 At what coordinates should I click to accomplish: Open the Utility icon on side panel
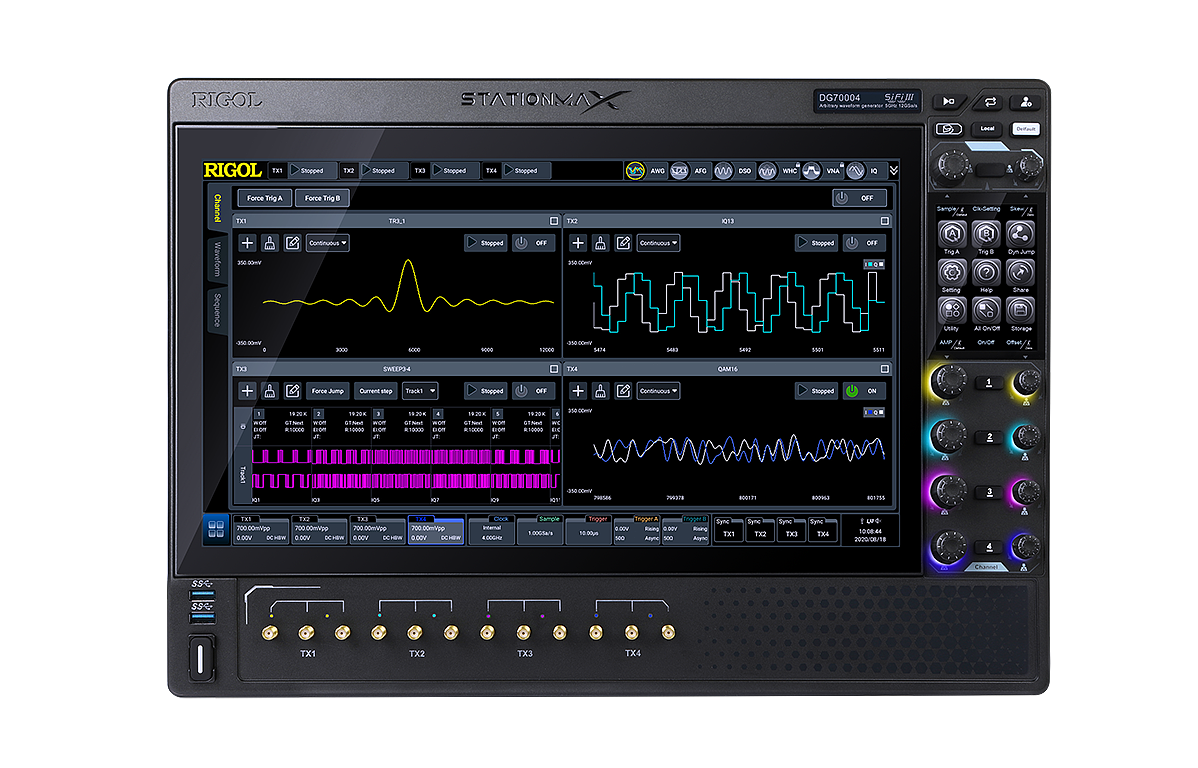(951, 310)
